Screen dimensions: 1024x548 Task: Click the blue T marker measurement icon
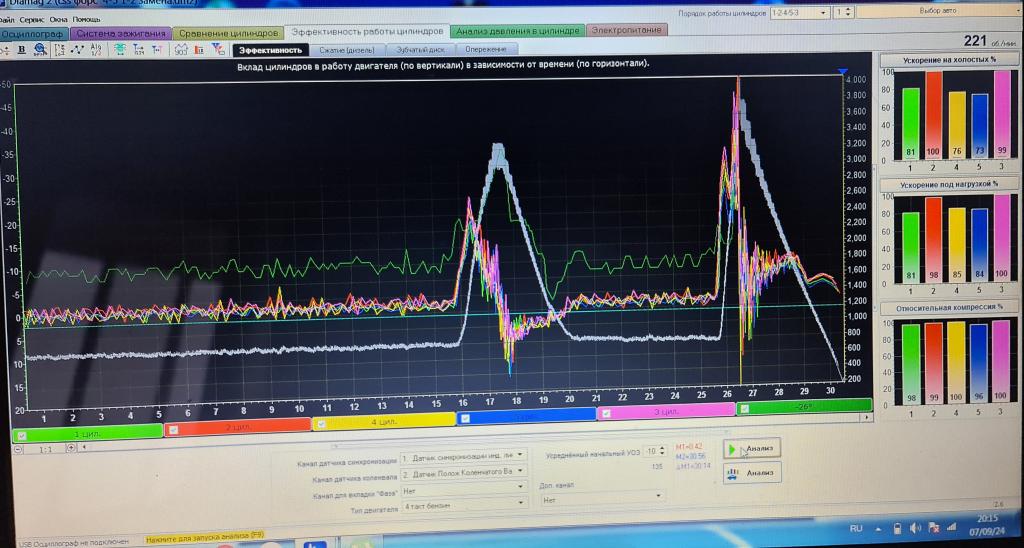tap(138, 49)
